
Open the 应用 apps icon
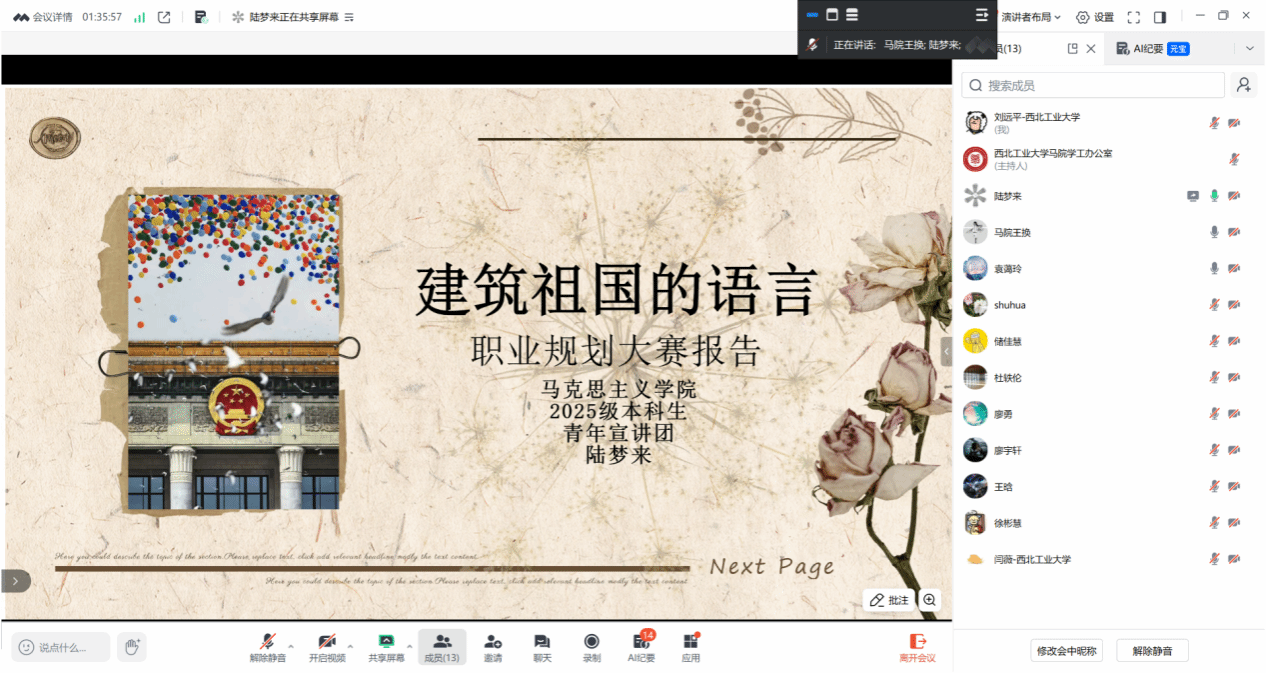[690, 646]
